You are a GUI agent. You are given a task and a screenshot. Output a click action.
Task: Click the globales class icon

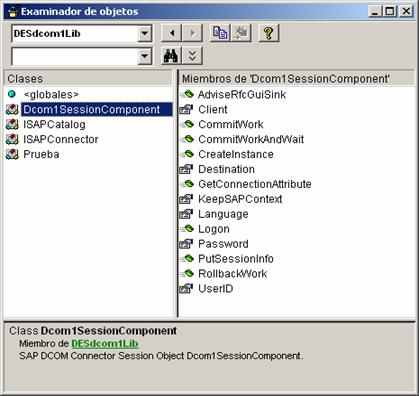(12, 94)
